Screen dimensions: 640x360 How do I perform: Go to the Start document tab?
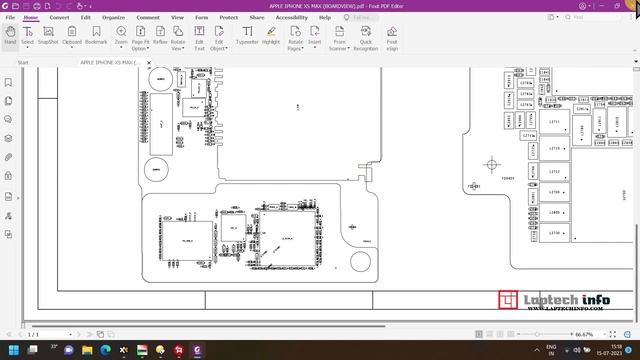coord(23,62)
